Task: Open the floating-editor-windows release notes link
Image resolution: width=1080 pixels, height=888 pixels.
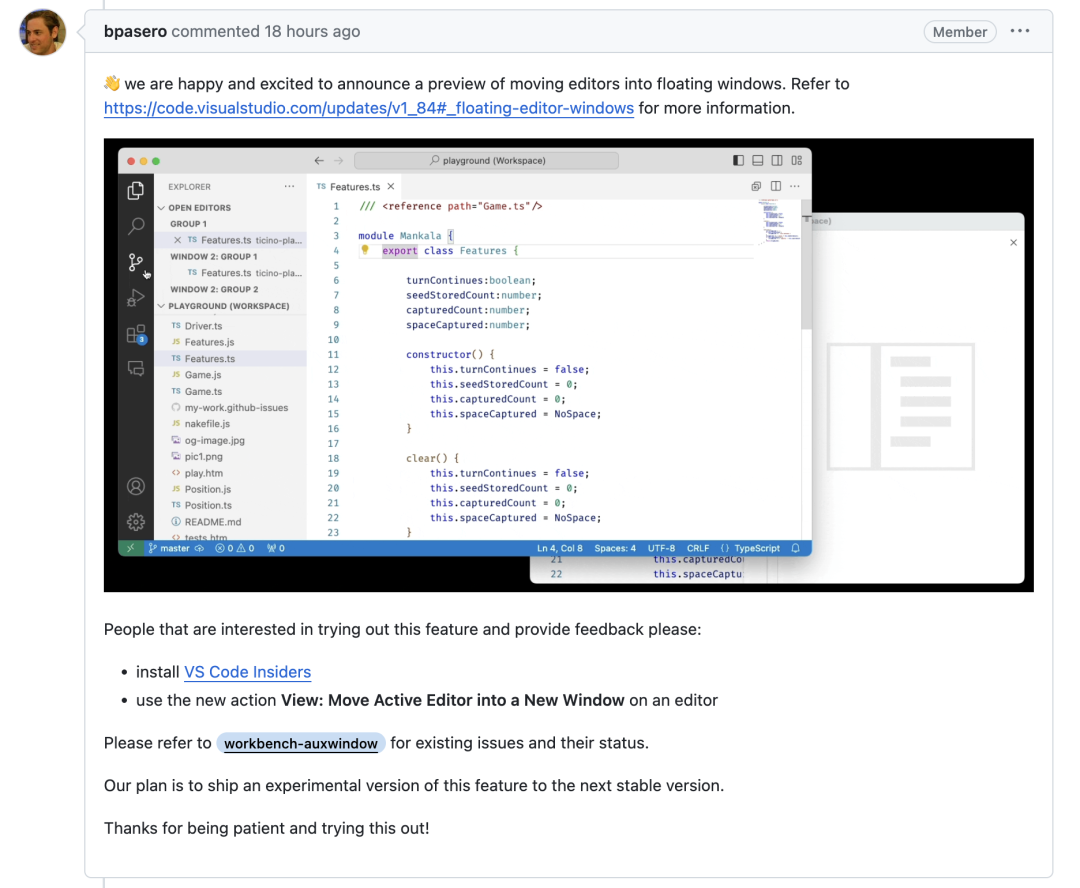Action: pyautogui.click(x=368, y=108)
